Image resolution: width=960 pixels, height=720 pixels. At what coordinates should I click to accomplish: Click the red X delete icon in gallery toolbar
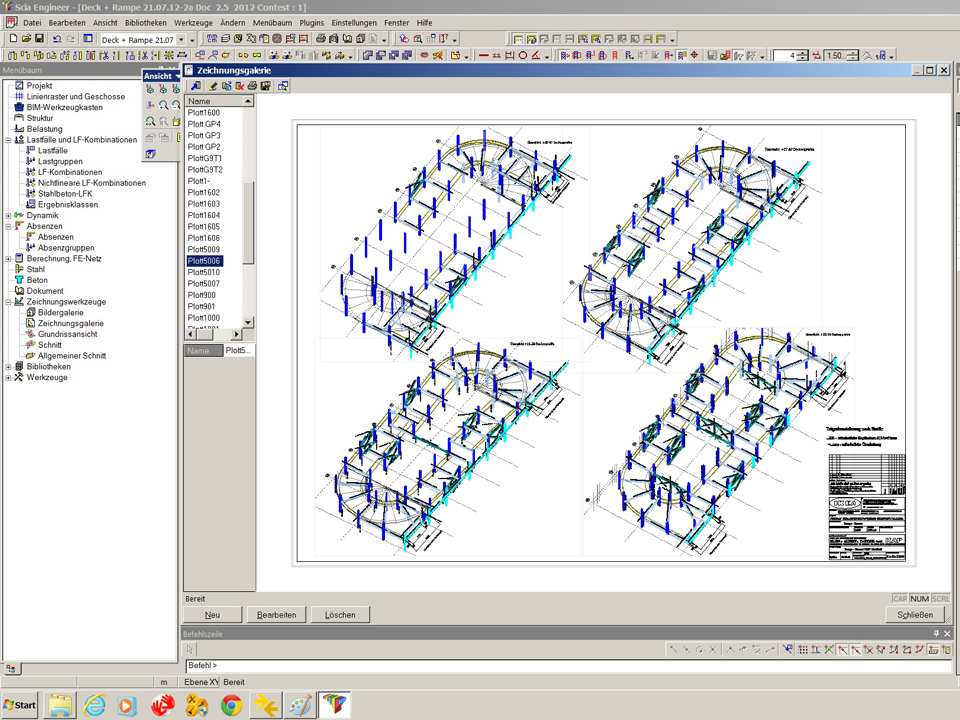pos(240,87)
